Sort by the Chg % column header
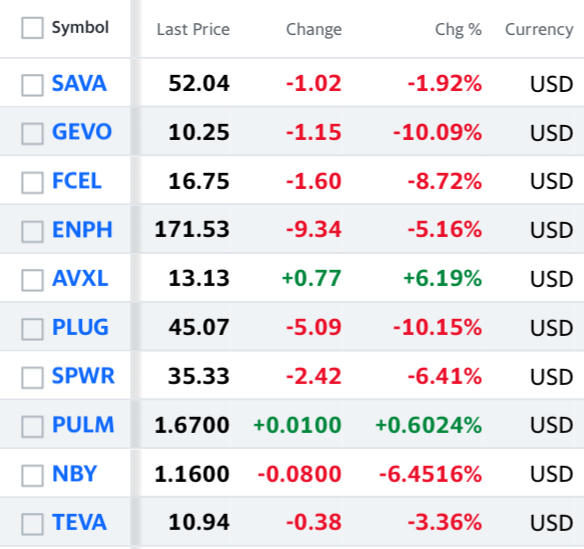This screenshot has width=584, height=549. click(458, 29)
